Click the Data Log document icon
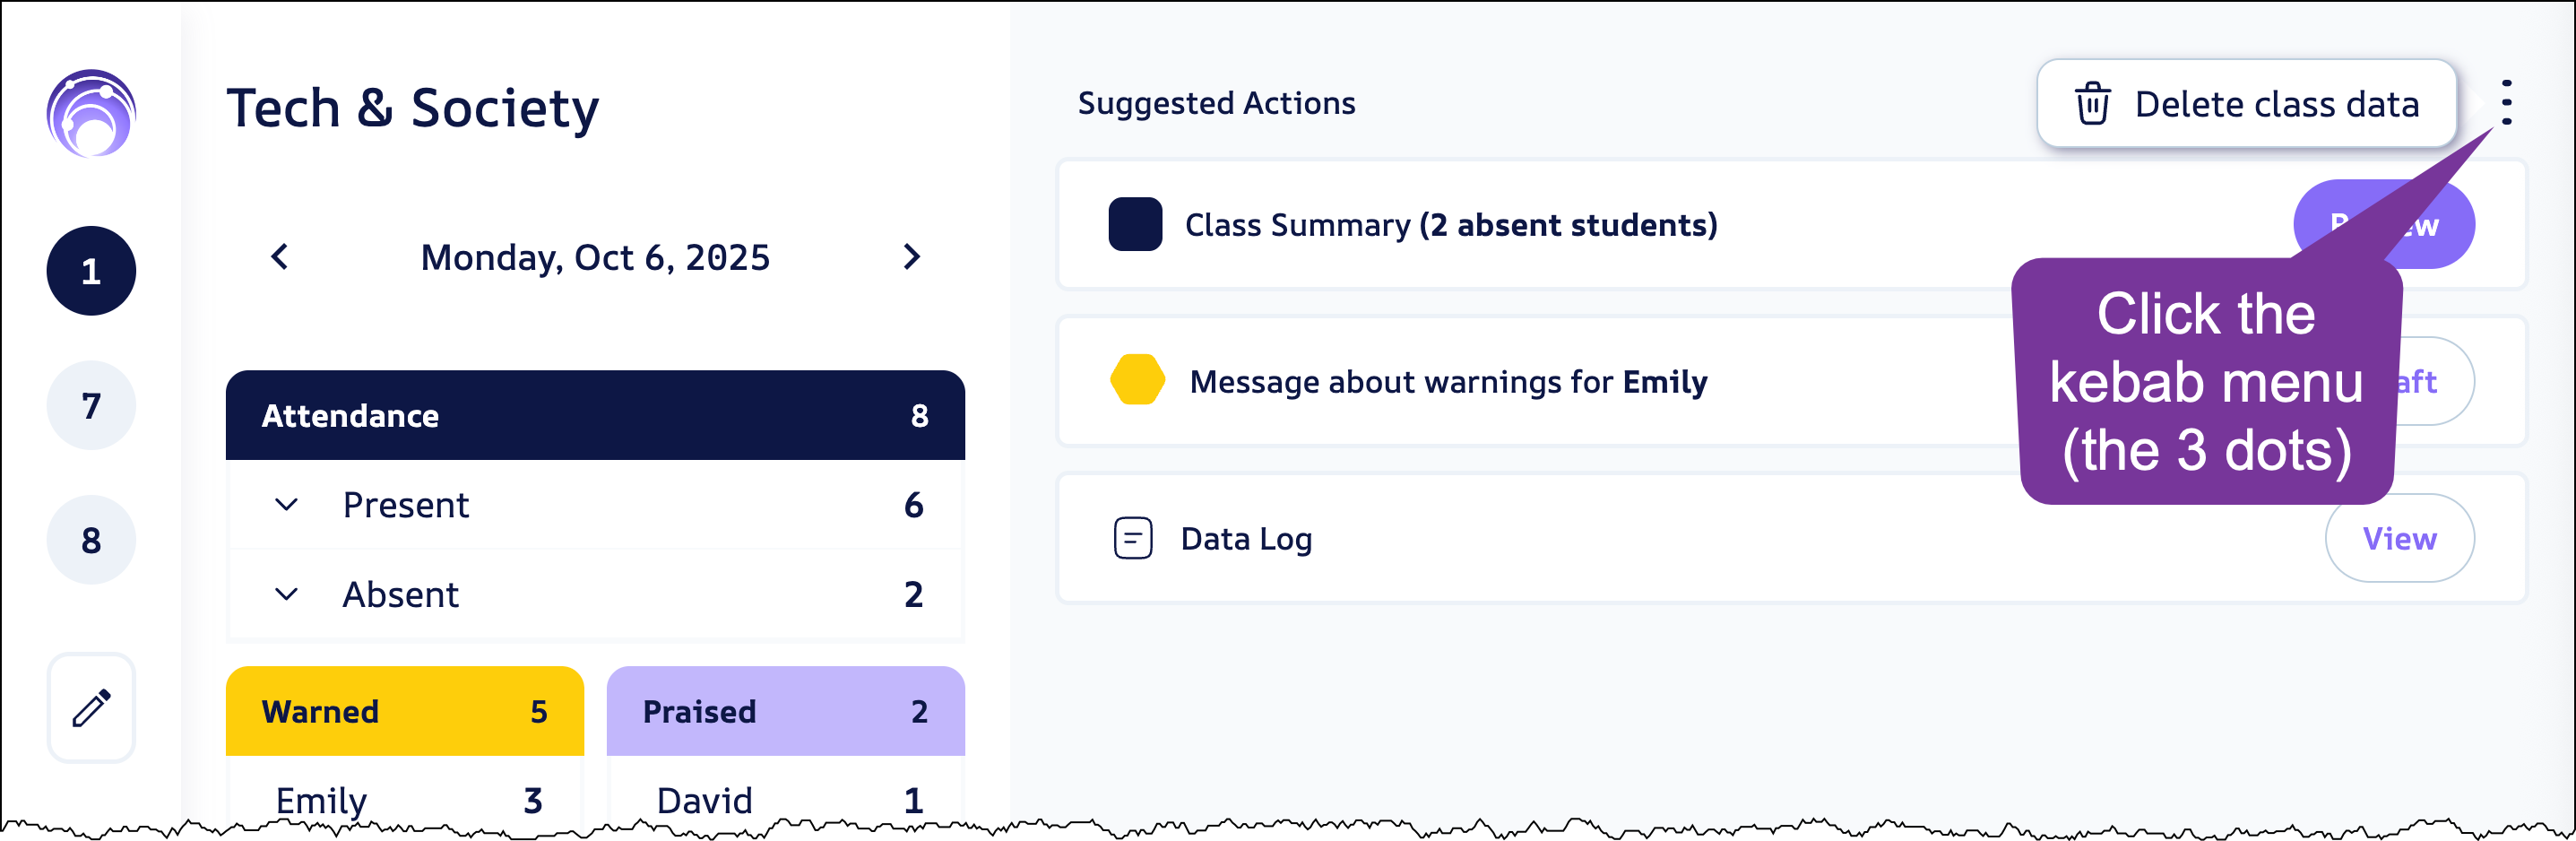 click(1133, 538)
